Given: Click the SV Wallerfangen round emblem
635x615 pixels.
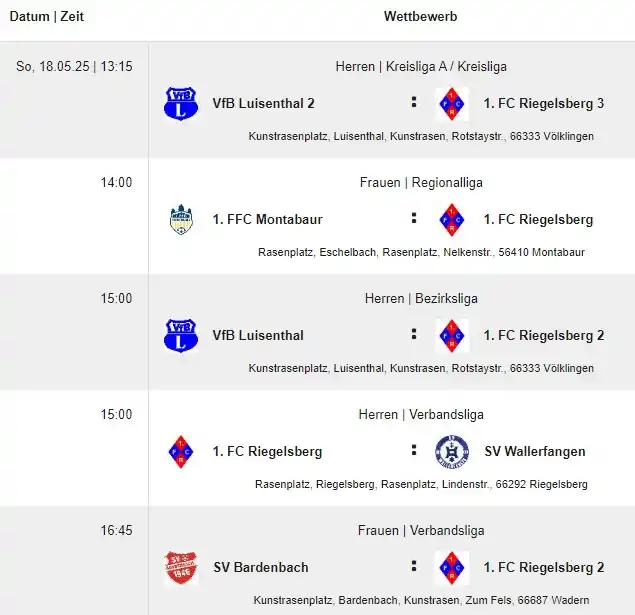Looking at the screenshot, I should pyautogui.click(x=452, y=451).
